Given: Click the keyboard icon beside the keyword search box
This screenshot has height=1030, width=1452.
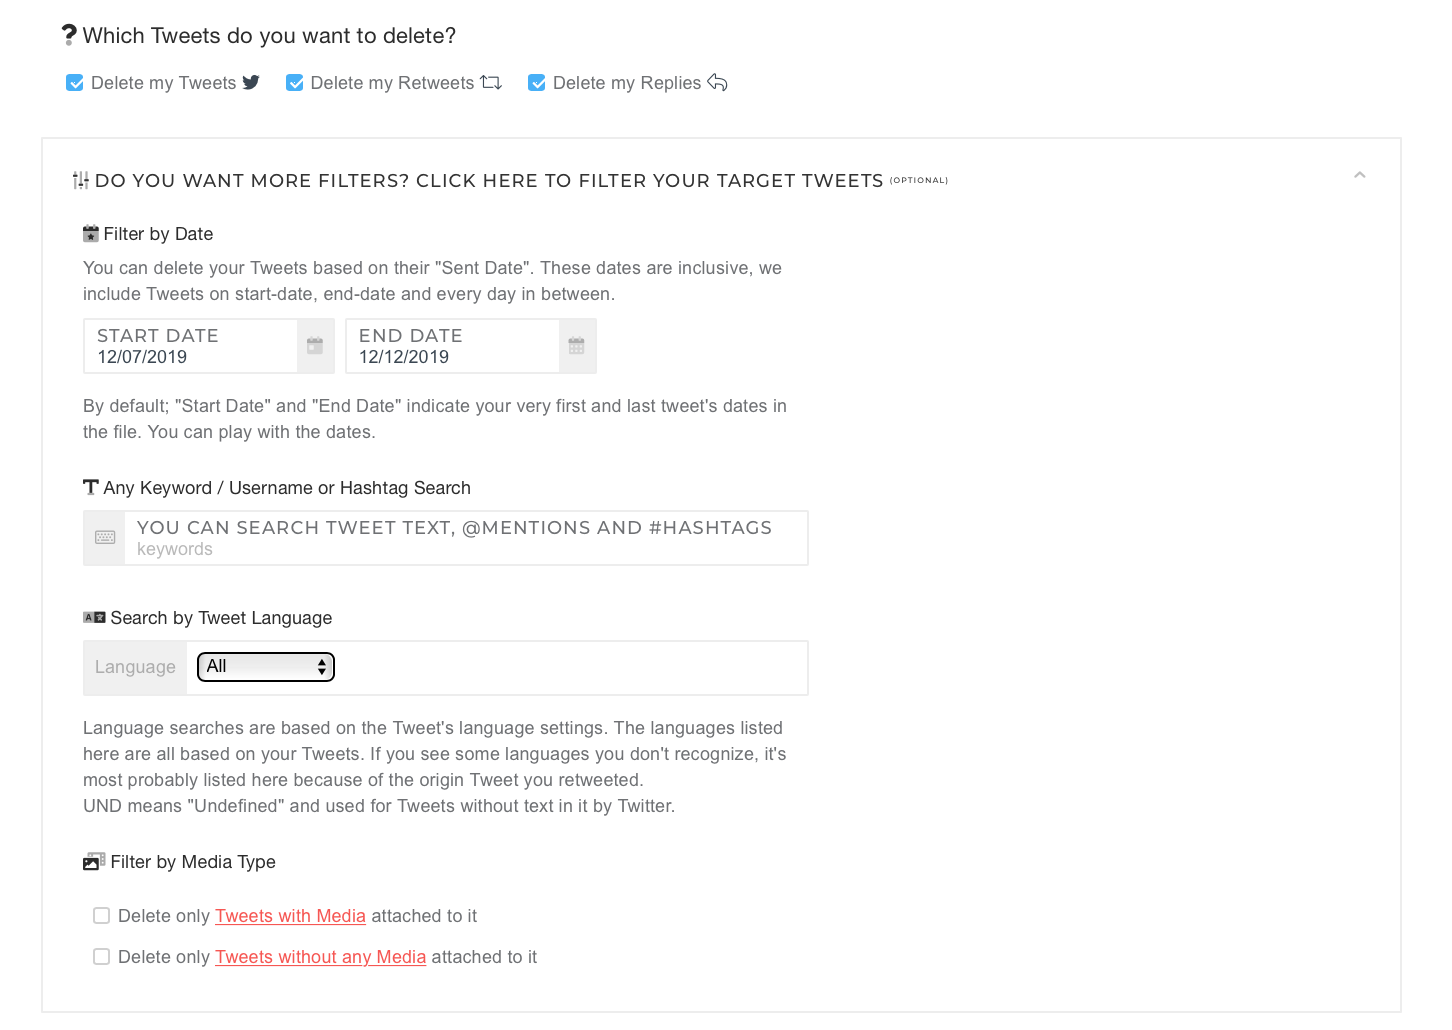Looking at the screenshot, I should pyautogui.click(x=104, y=537).
